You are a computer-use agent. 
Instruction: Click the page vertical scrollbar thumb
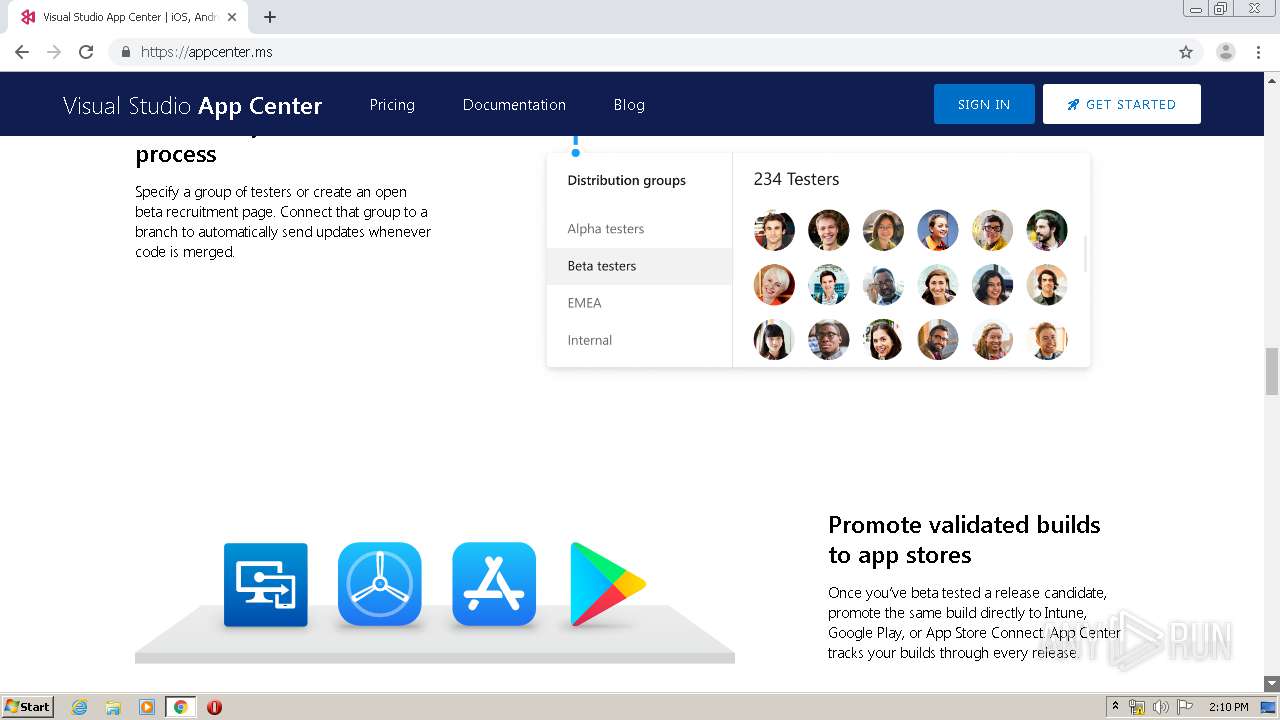click(x=1272, y=371)
